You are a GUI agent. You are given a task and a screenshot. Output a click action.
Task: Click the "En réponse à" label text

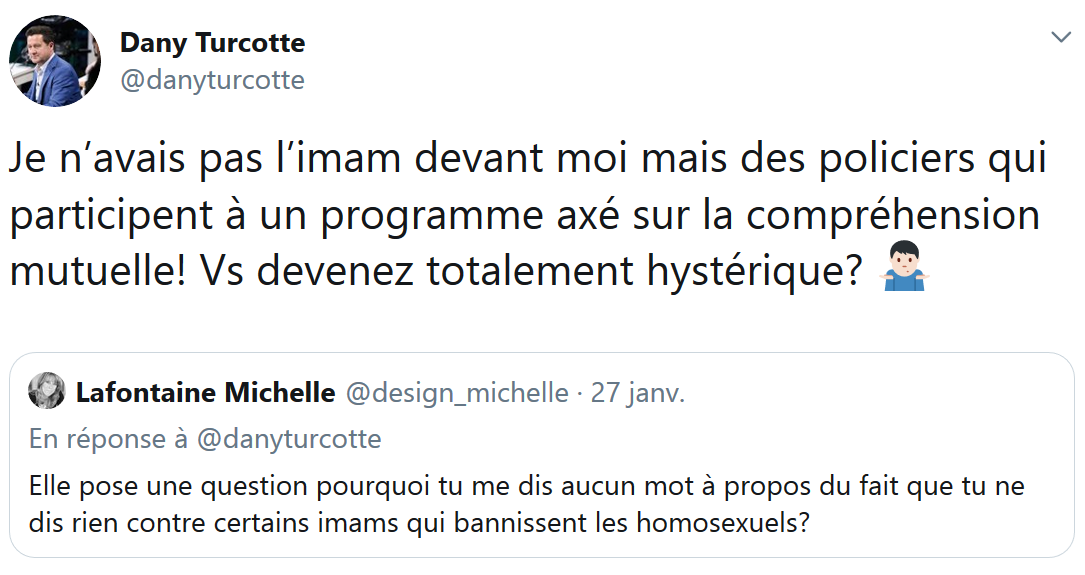[x=110, y=439]
